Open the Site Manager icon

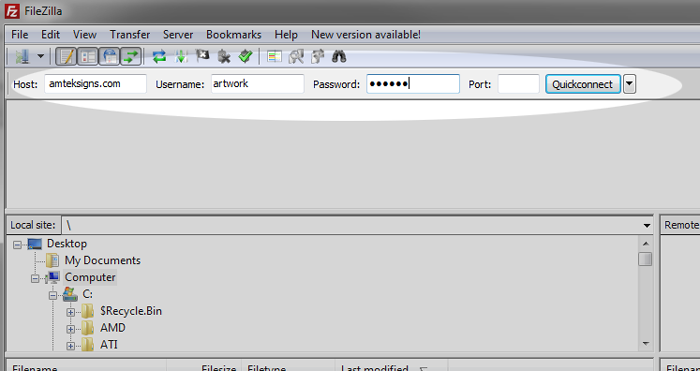click(x=22, y=57)
